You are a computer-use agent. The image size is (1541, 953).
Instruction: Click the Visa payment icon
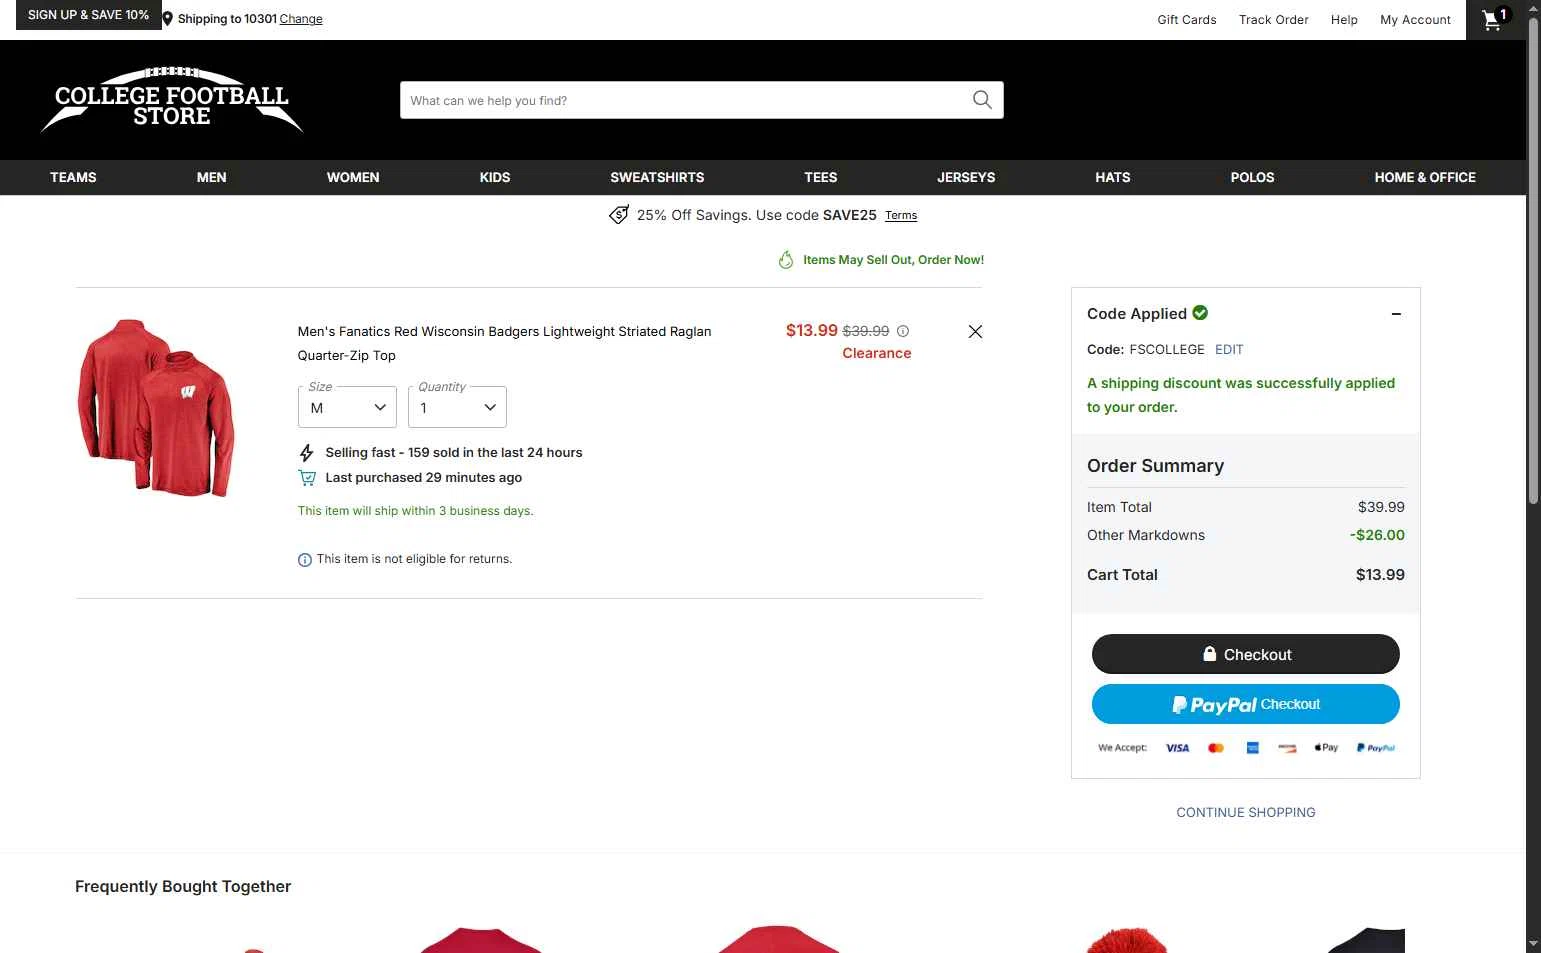[x=1178, y=748]
